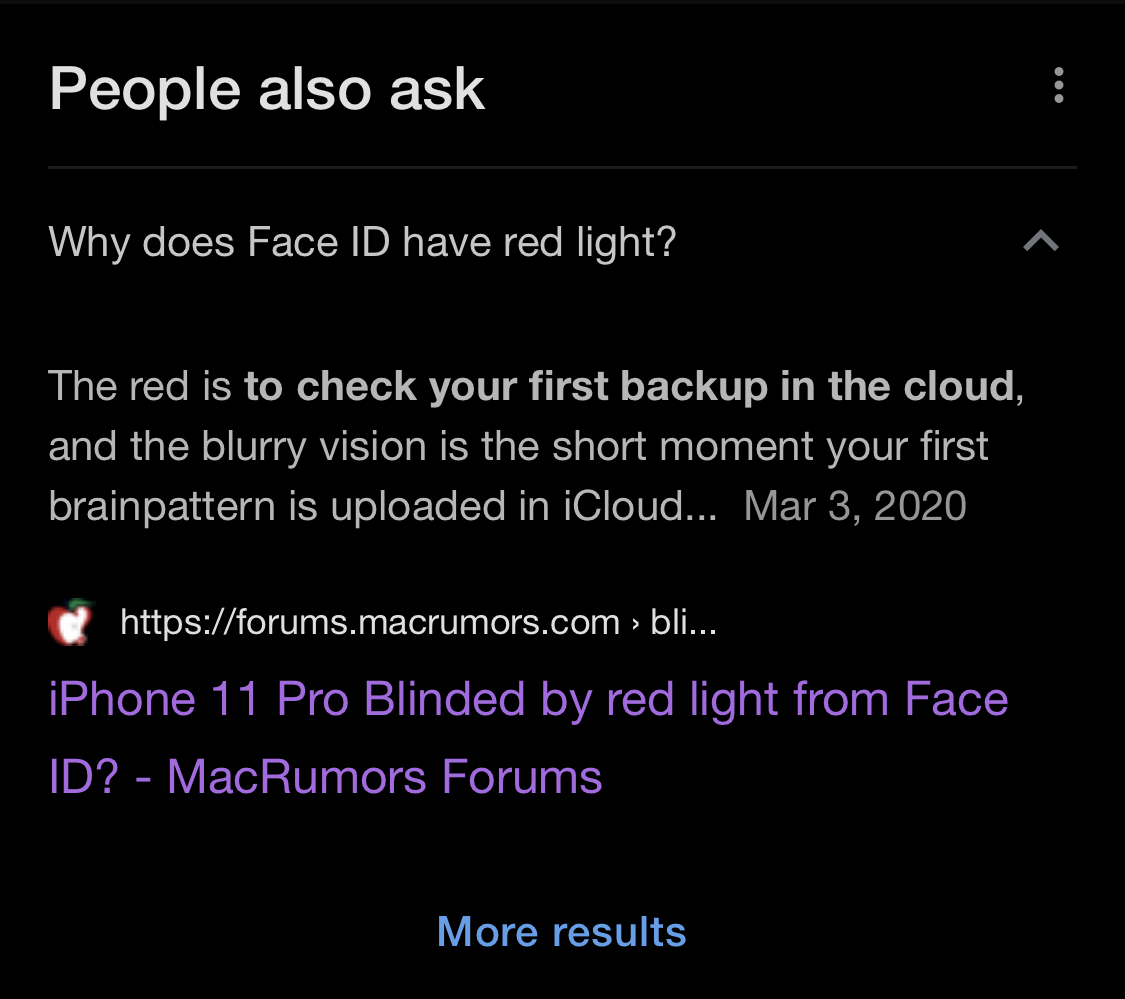Collapse the Face ID question chevron
Viewport: 1125px width, 999px height.
coord(1041,241)
